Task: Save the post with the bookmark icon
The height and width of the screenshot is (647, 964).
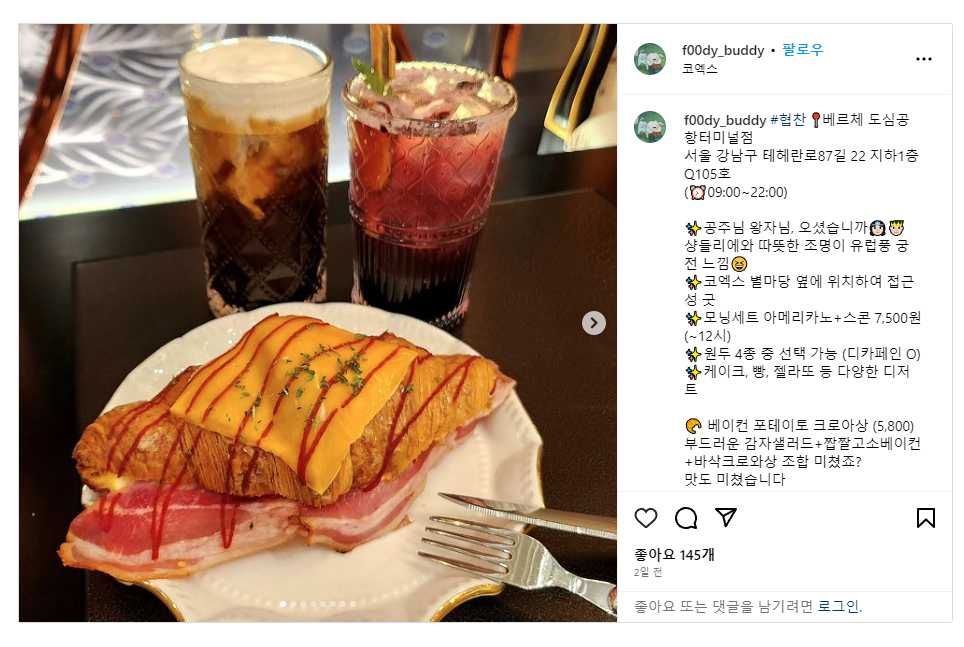Action: point(926,518)
